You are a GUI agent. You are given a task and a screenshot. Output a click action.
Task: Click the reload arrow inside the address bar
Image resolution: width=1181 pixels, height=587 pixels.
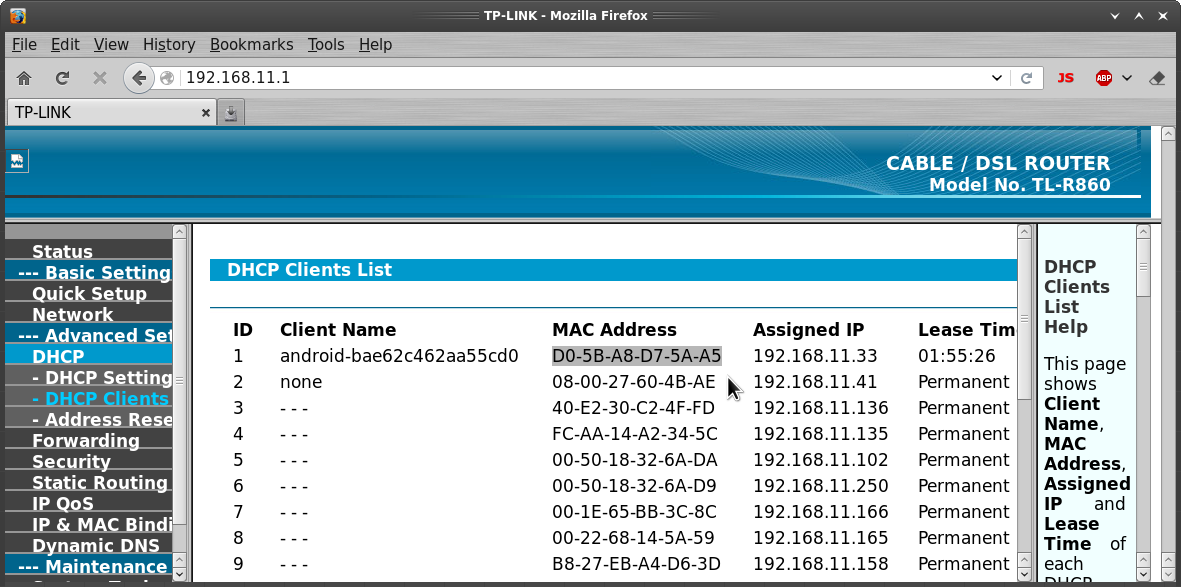[1026, 78]
